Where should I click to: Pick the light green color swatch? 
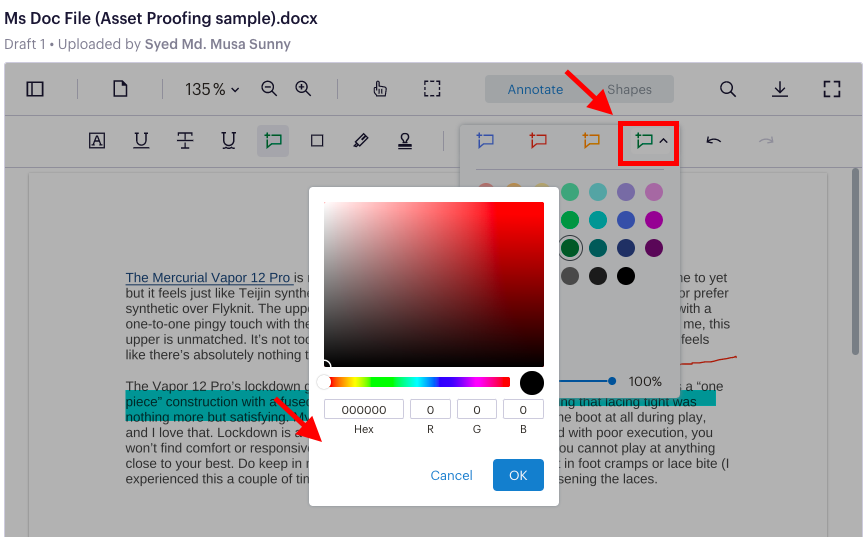pos(570,192)
